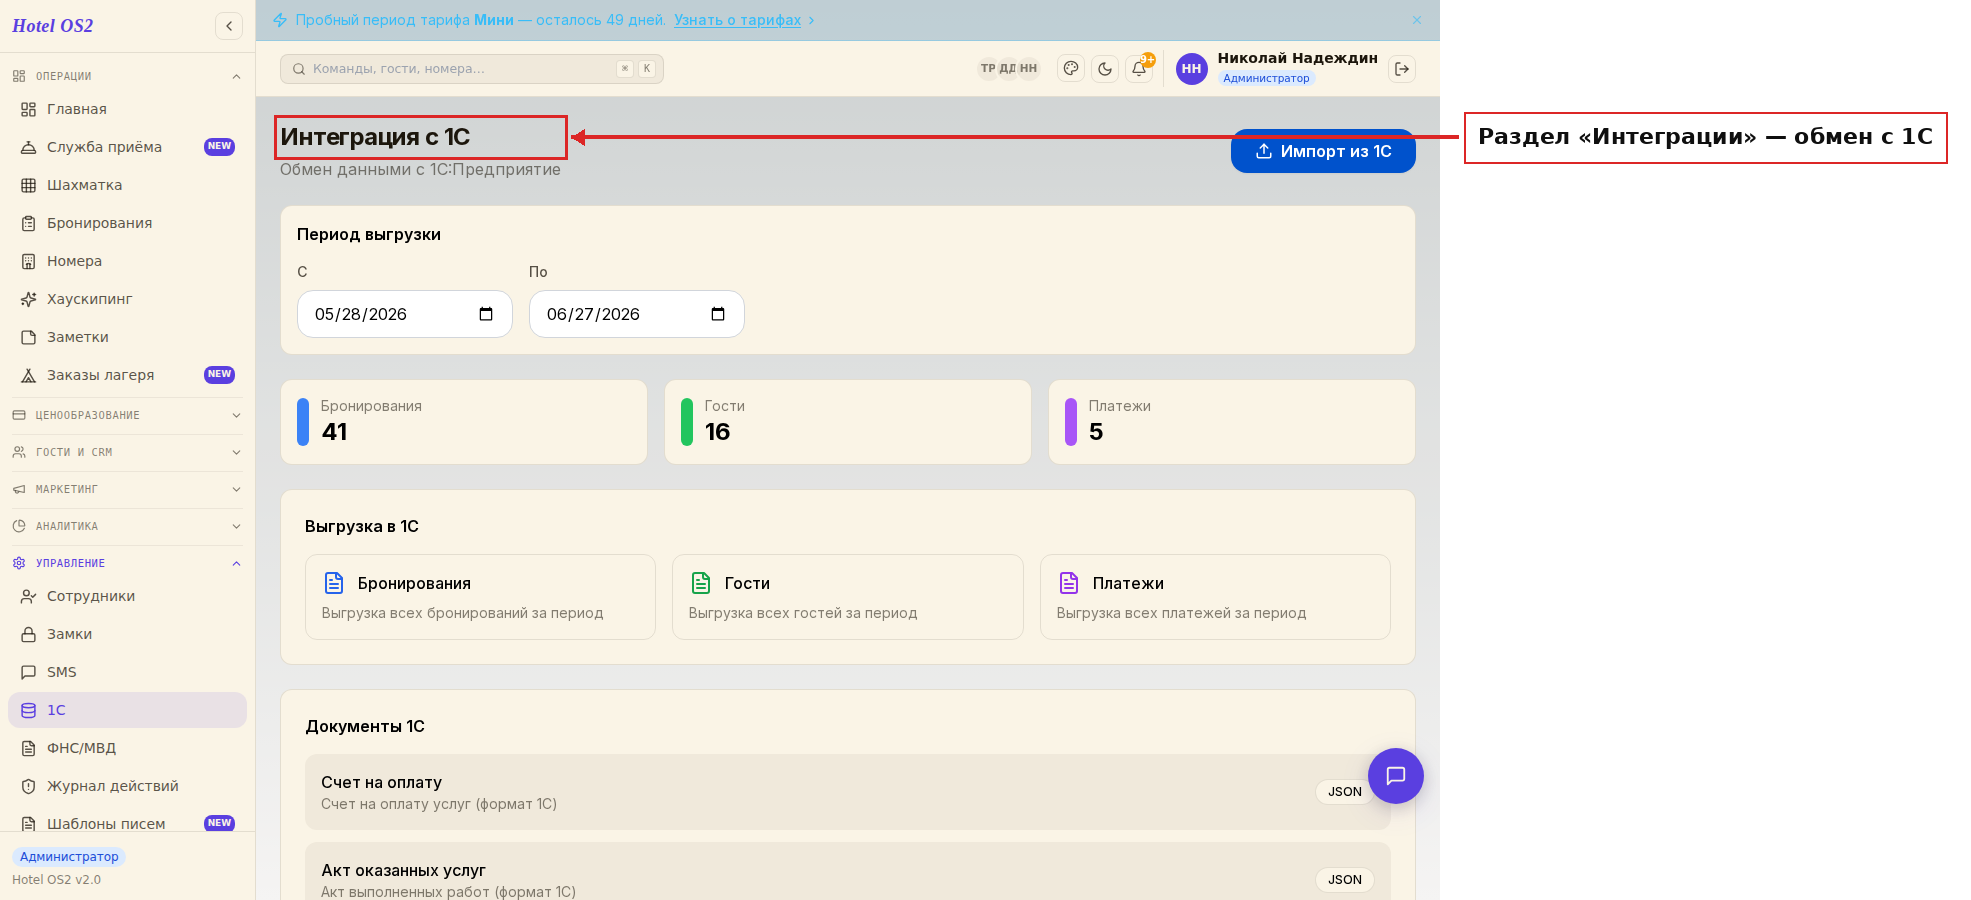Download JSON for Счет на оплату
Viewport: 1971px width, 900px height.
pos(1344,792)
